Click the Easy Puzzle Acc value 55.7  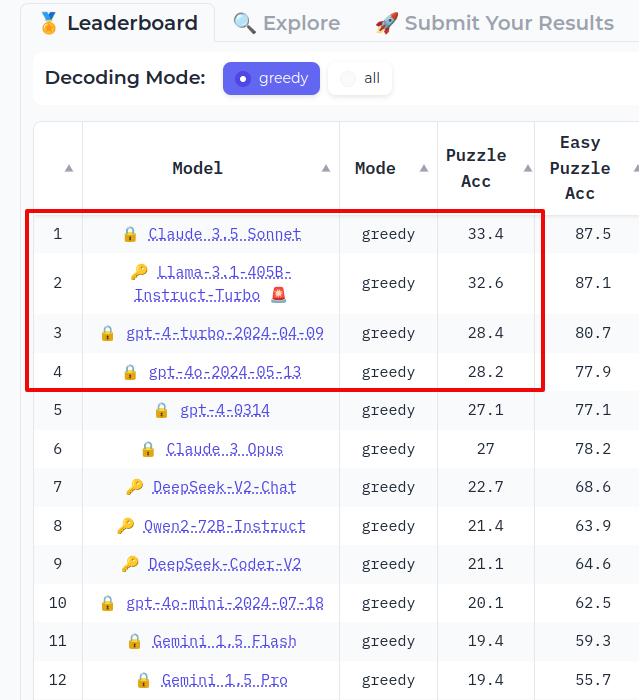click(x=593, y=680)
